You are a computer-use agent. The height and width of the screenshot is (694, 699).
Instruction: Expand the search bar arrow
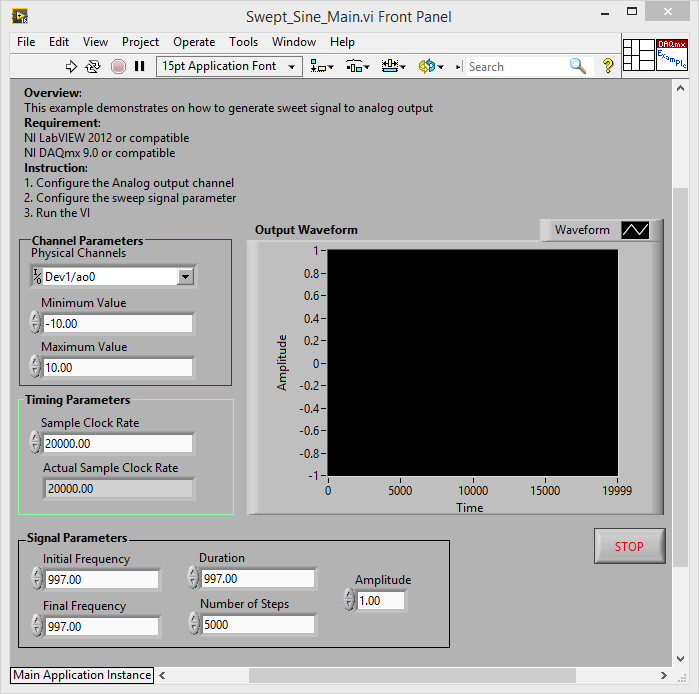(458, 67)
